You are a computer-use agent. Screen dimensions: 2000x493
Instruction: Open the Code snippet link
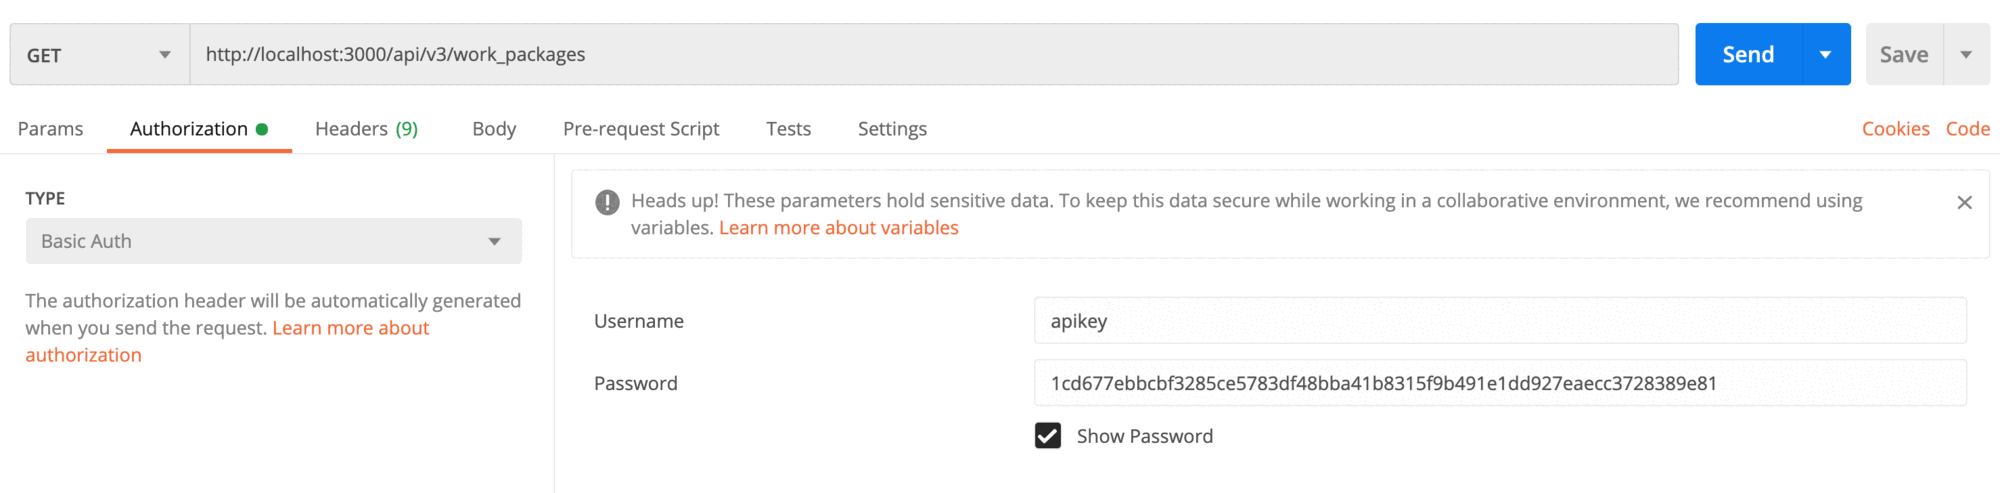[x=1967, y=129]
